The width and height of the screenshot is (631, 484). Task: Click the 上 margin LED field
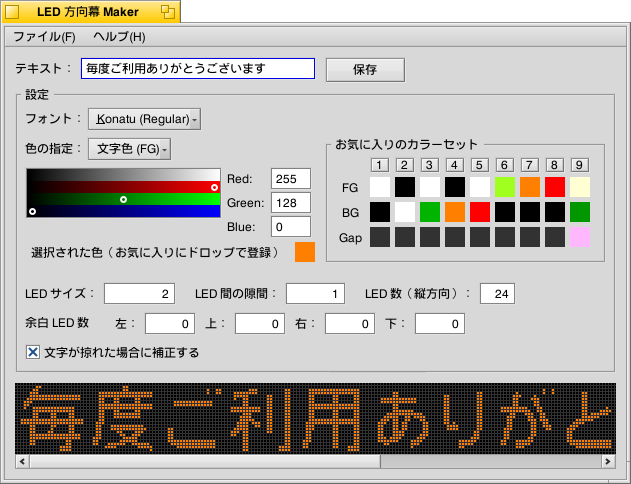click(x=260, y=323)
